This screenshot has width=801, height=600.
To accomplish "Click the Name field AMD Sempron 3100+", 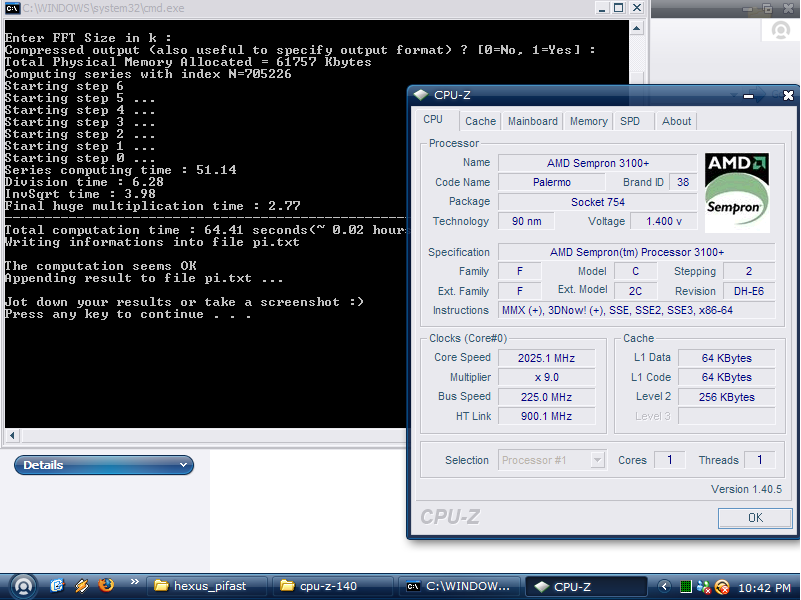I will tap(598, 163).
